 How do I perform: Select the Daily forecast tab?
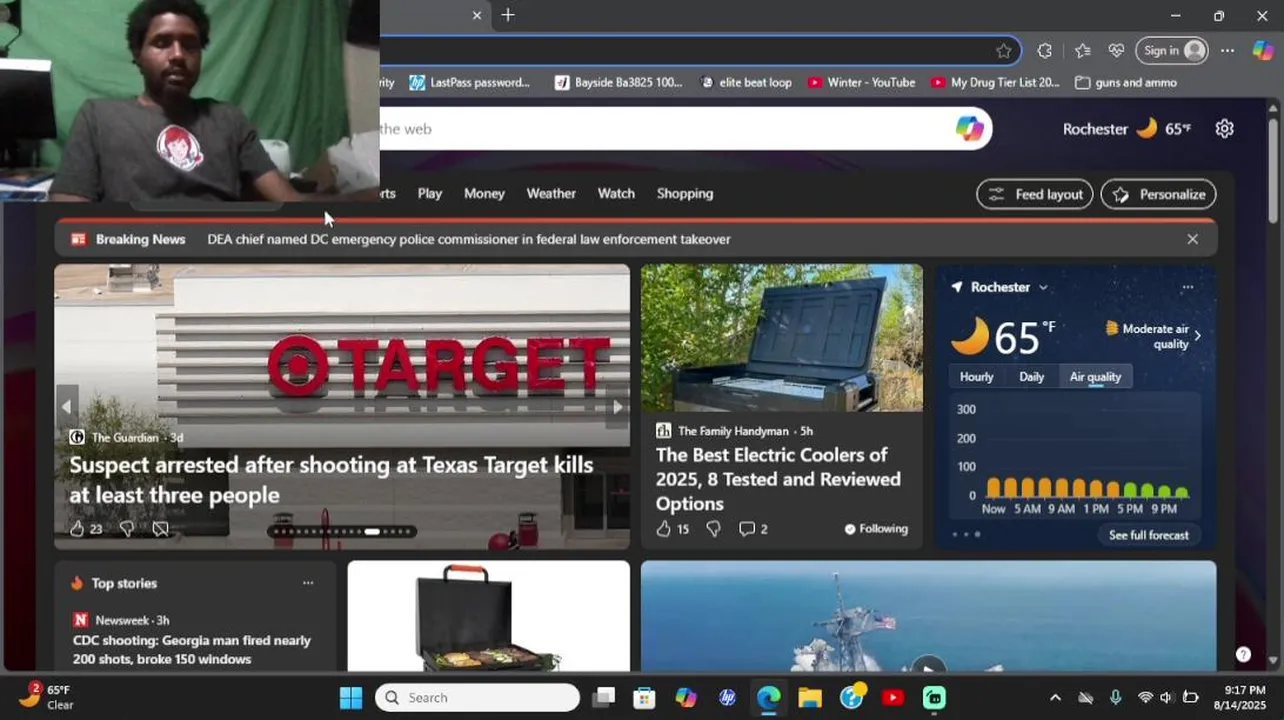click(x=1031, y=377)
